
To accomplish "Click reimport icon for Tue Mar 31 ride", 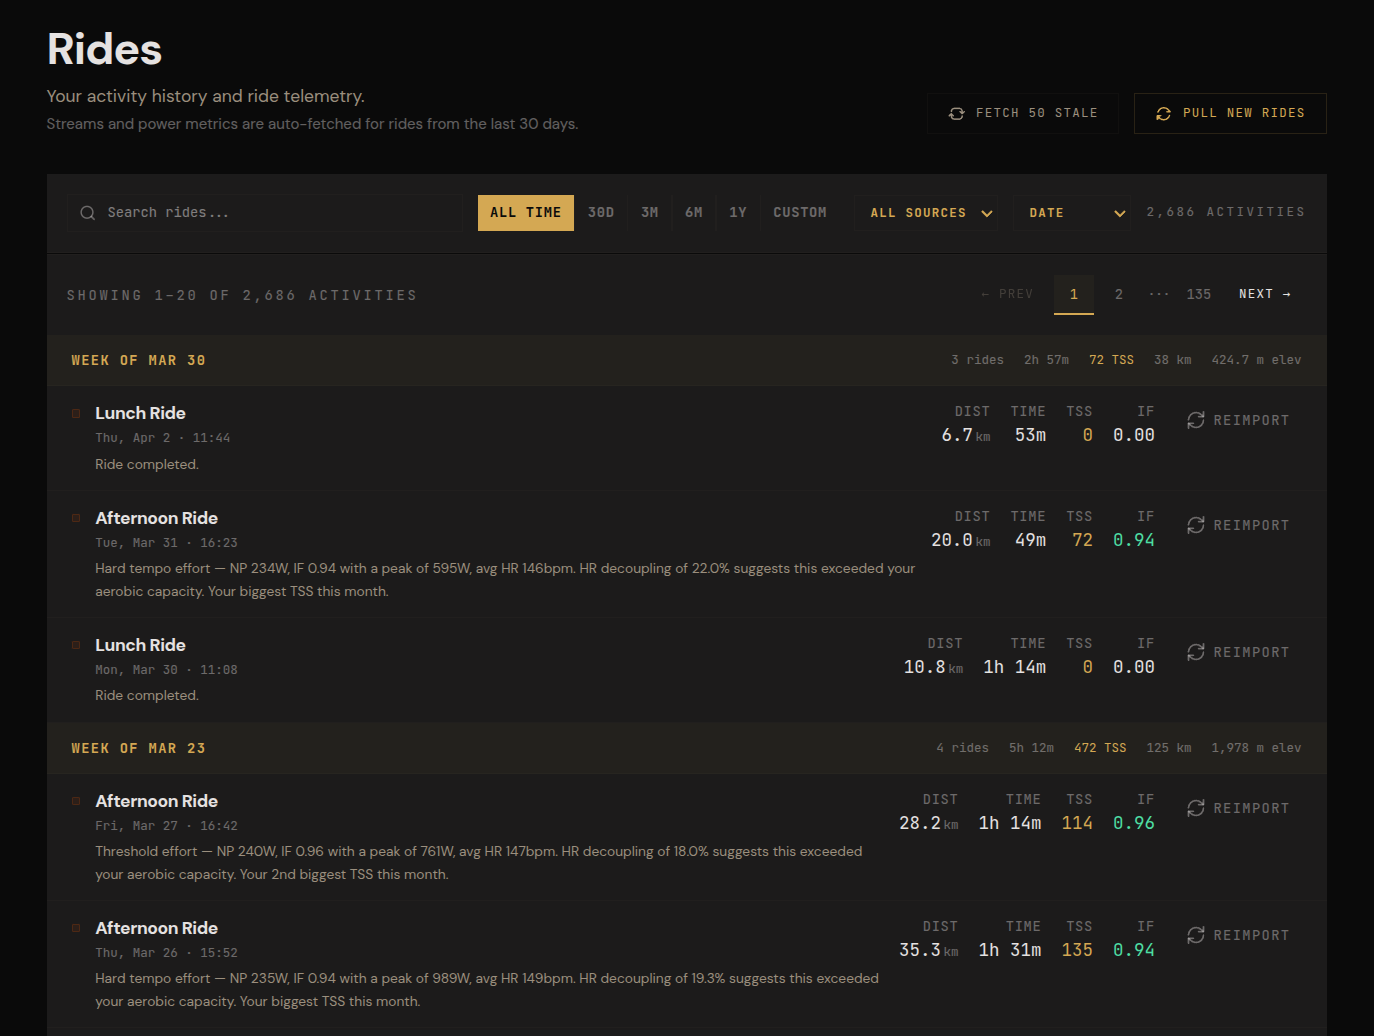I will pos(1195,525).
